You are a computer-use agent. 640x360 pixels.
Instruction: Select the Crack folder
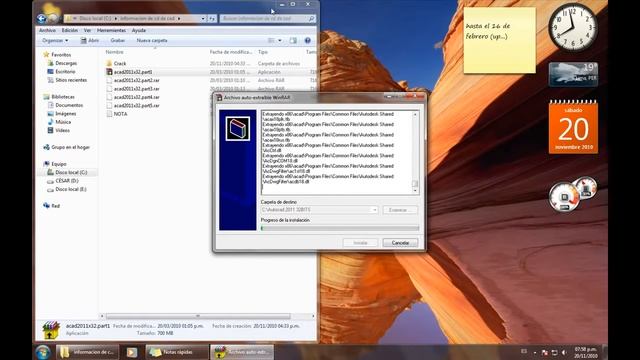[120, 63]
